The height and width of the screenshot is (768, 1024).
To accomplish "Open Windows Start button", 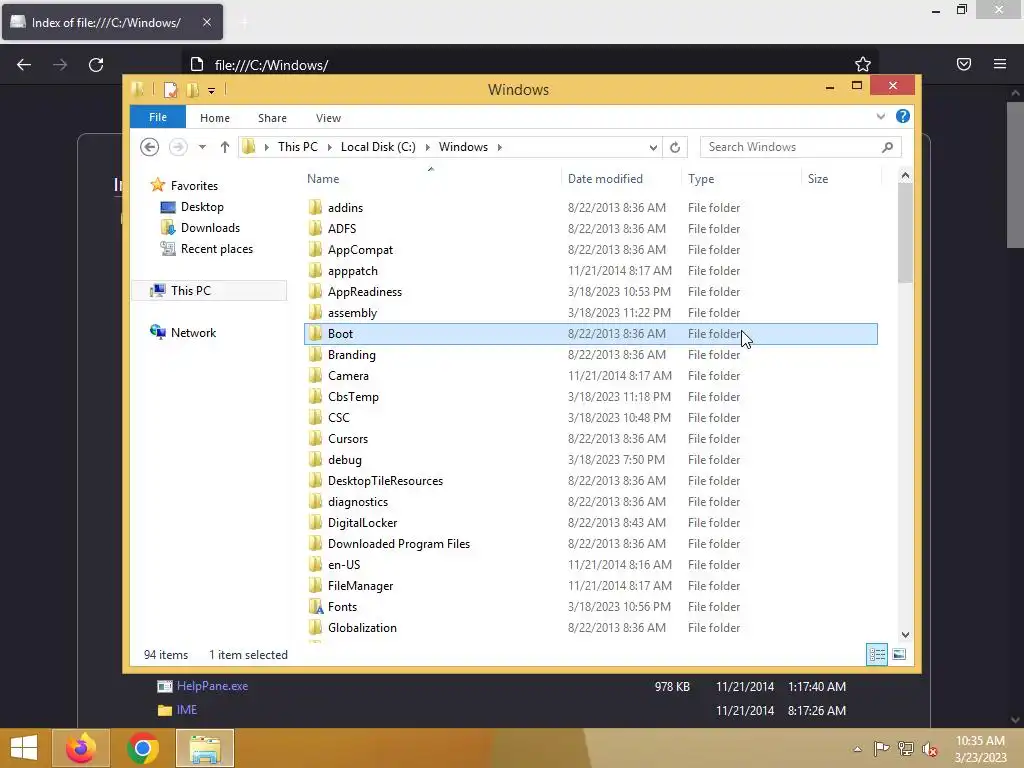I will 24,748.
